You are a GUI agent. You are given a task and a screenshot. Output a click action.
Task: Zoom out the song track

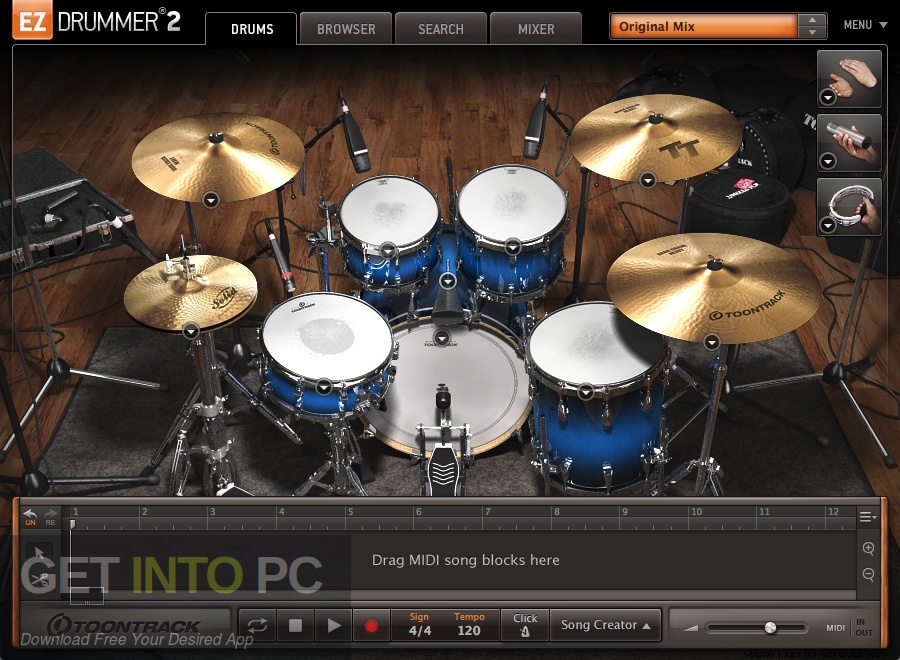pos(868,574)
